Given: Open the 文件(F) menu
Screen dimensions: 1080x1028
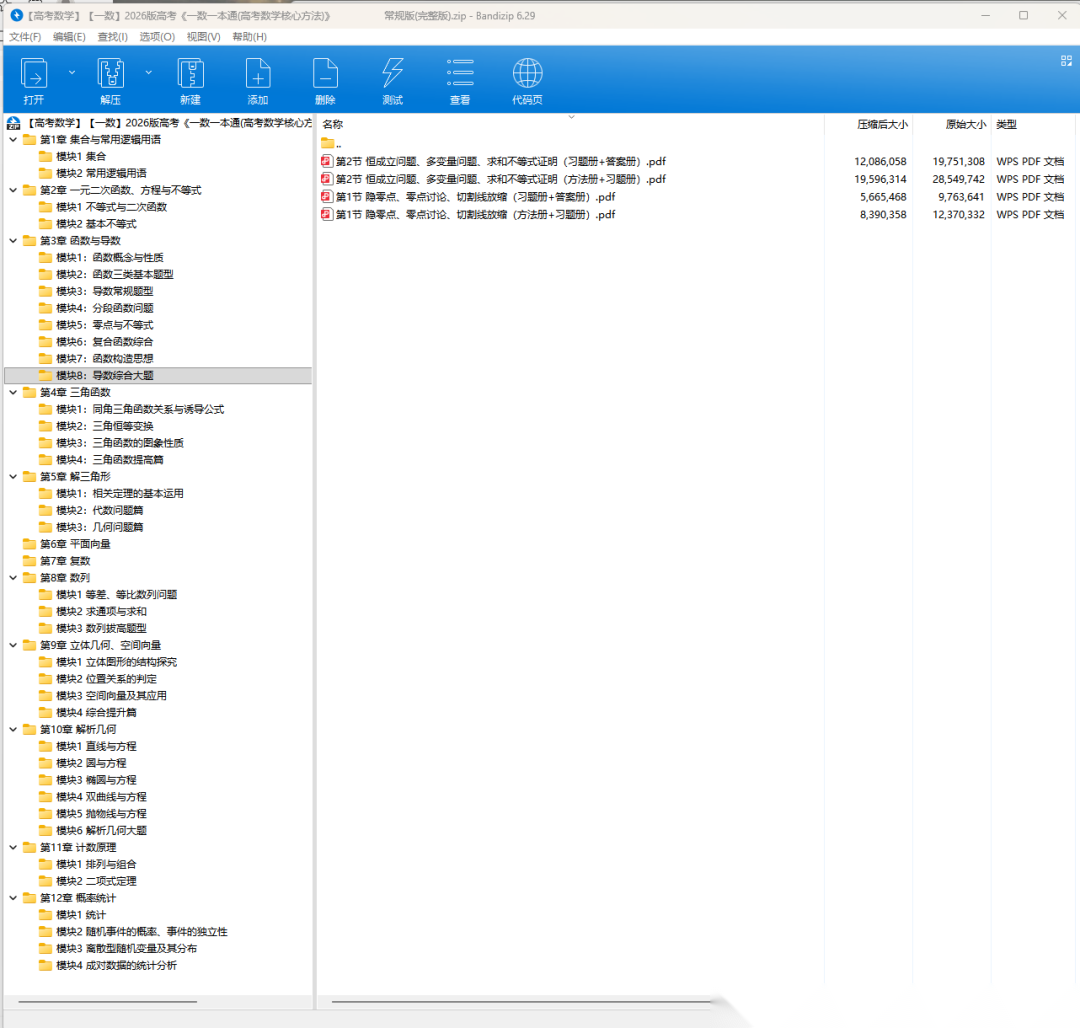Looking at the screenshot, I should click(x=25, y=37).
